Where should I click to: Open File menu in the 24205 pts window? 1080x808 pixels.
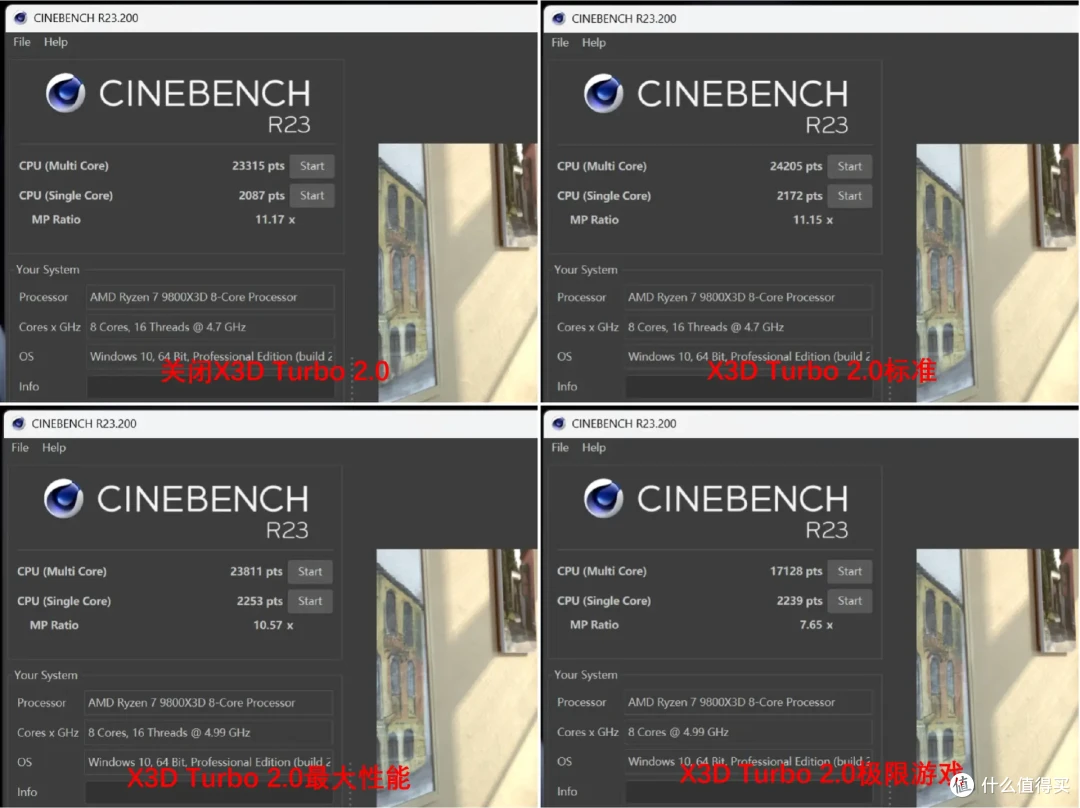560,43
